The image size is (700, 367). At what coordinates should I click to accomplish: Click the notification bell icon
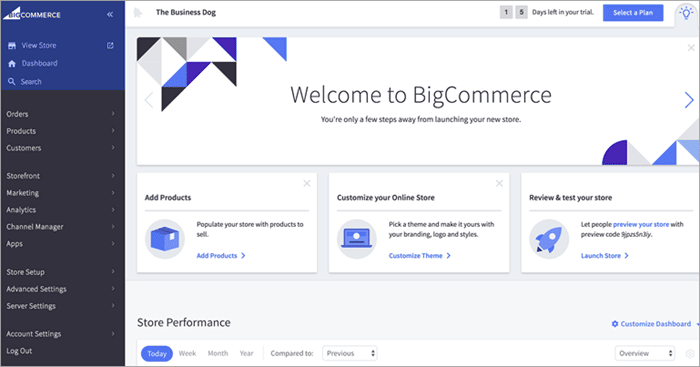138,13
